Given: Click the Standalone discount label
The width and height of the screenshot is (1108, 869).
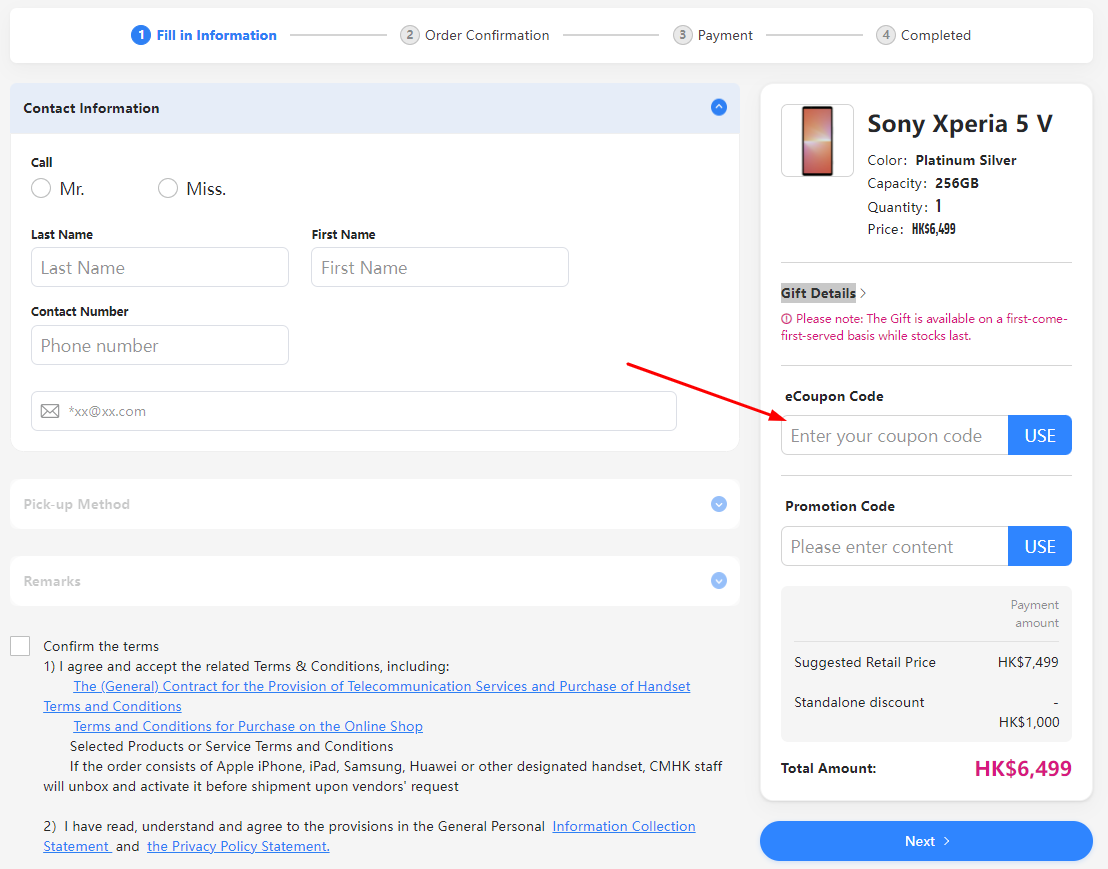Looking at the screenshot, I should pyautogui.click(x=859, y=702).
